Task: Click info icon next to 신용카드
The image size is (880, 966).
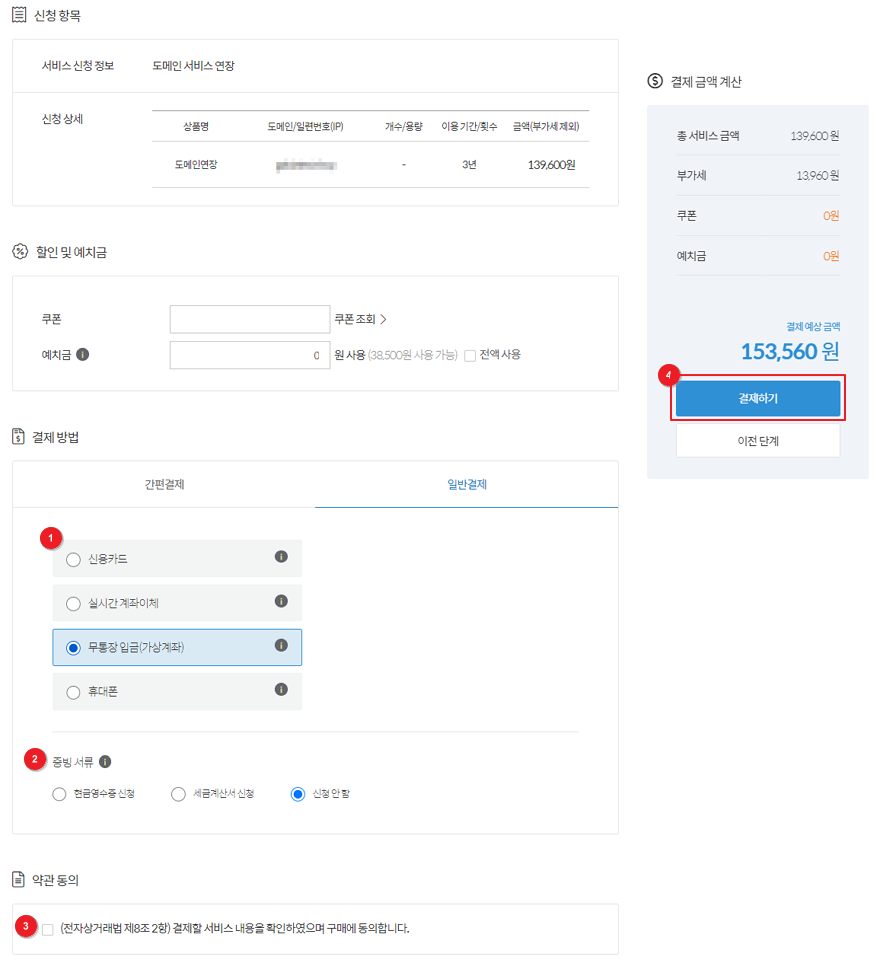Action: [x=281, y=557]
